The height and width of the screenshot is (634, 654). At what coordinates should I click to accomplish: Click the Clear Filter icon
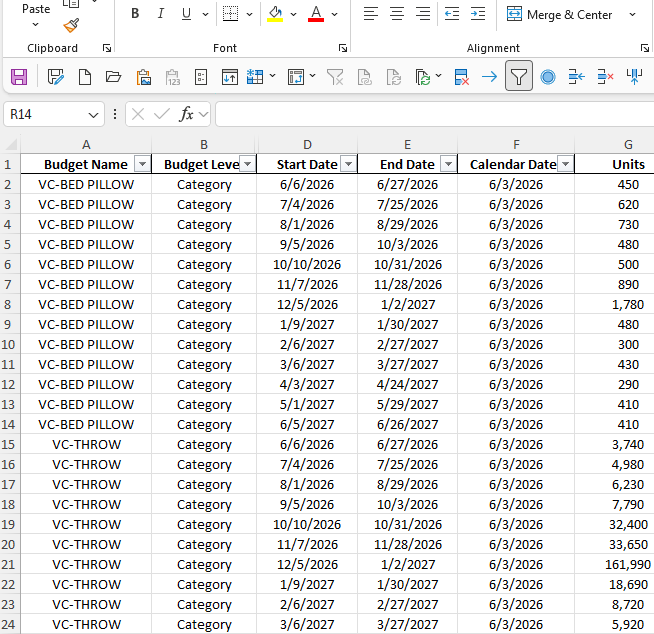click(x=335, y=77)
